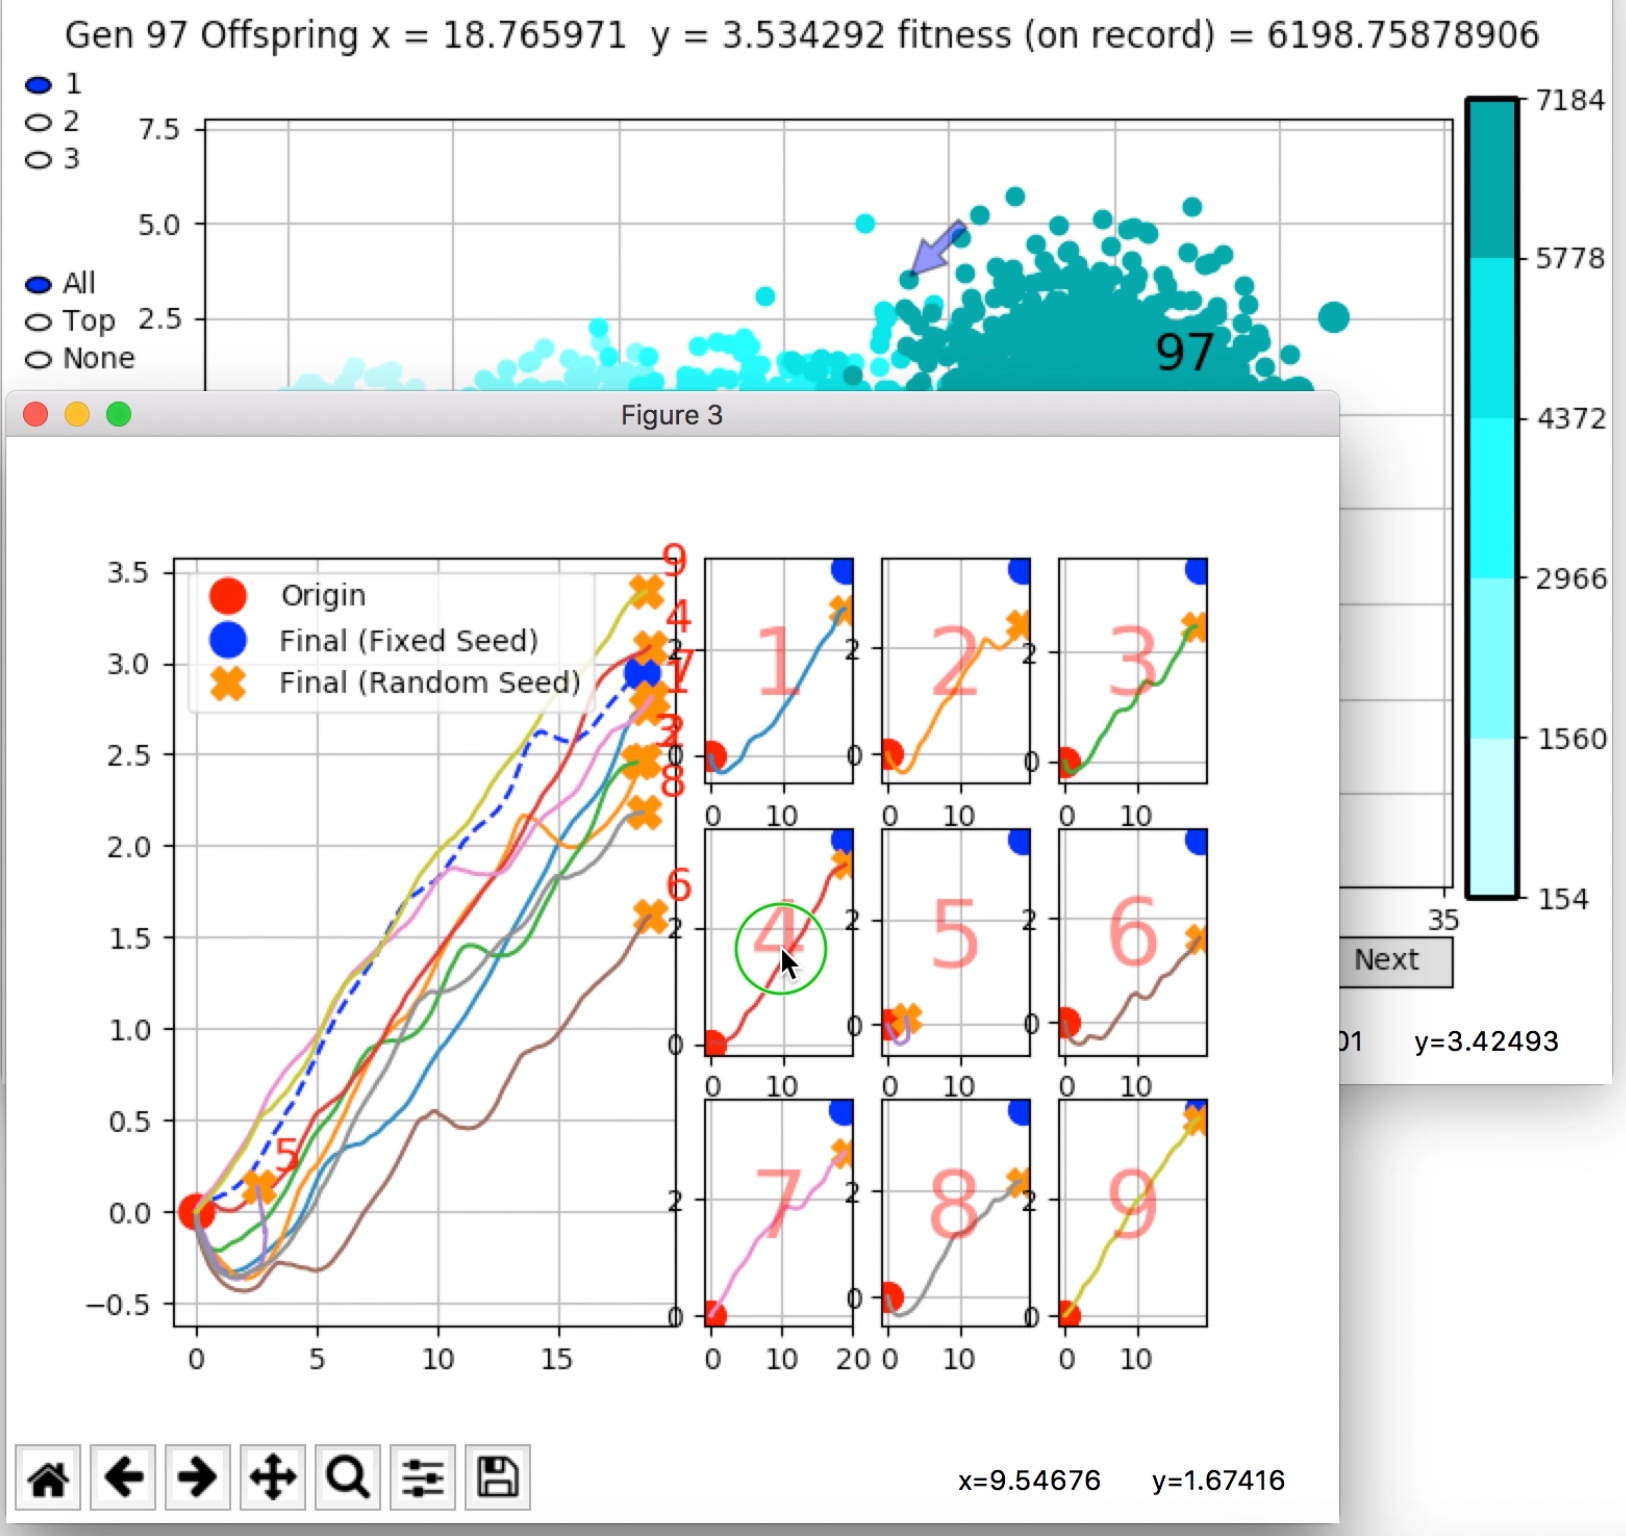This screenshot has height=1536, width=1626.
Task: Click subplot 9 trajectory thumbnail
Action: 1133,1212
